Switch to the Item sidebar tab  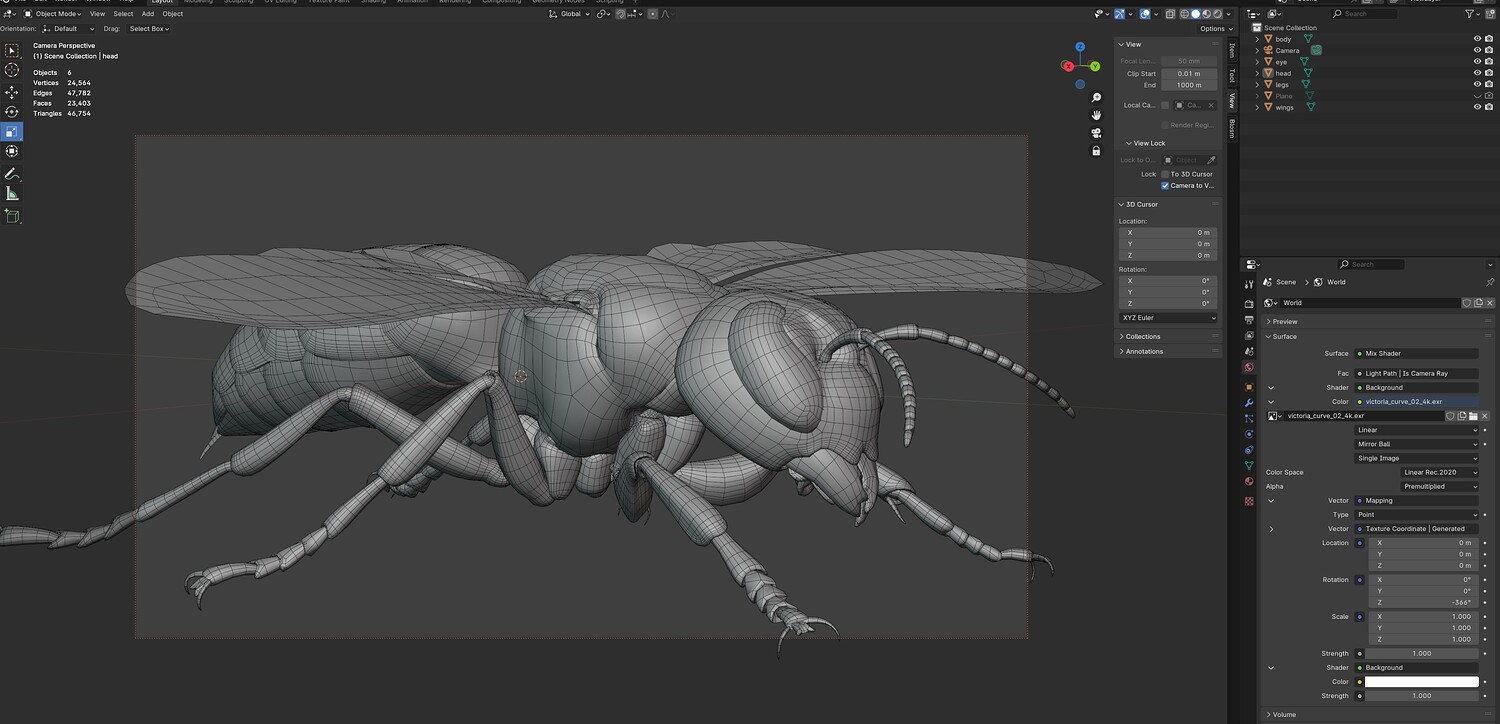1232,50
